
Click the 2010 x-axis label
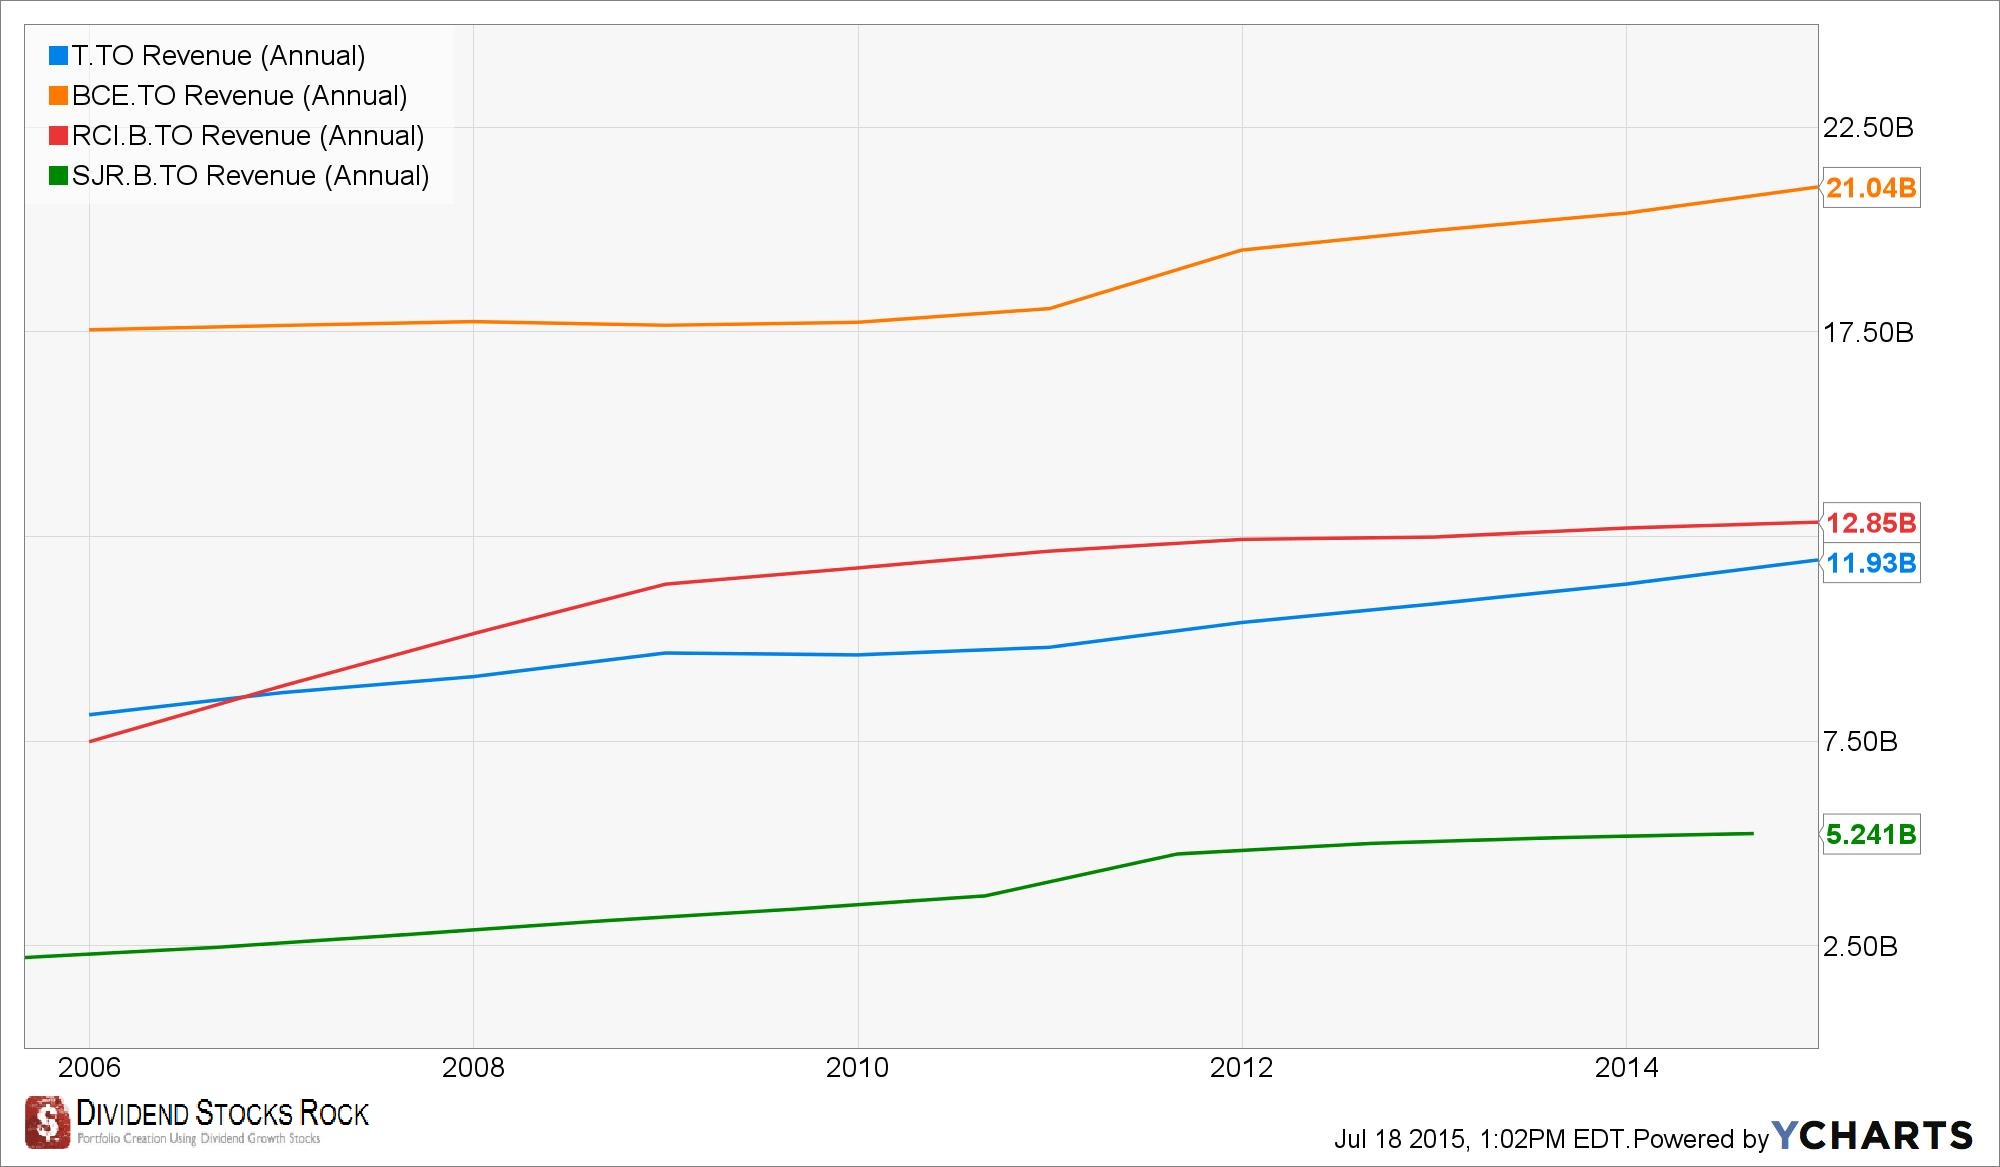857,1068
